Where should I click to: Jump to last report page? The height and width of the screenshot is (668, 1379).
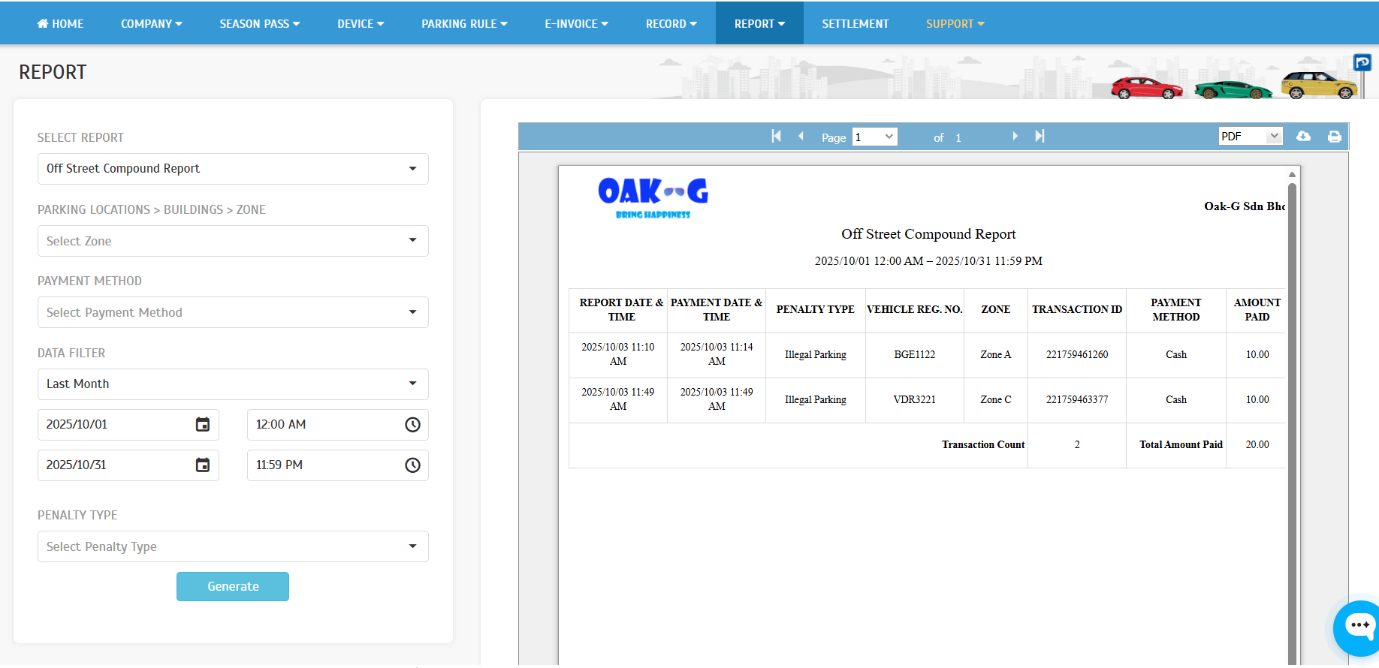[1040, 136]
